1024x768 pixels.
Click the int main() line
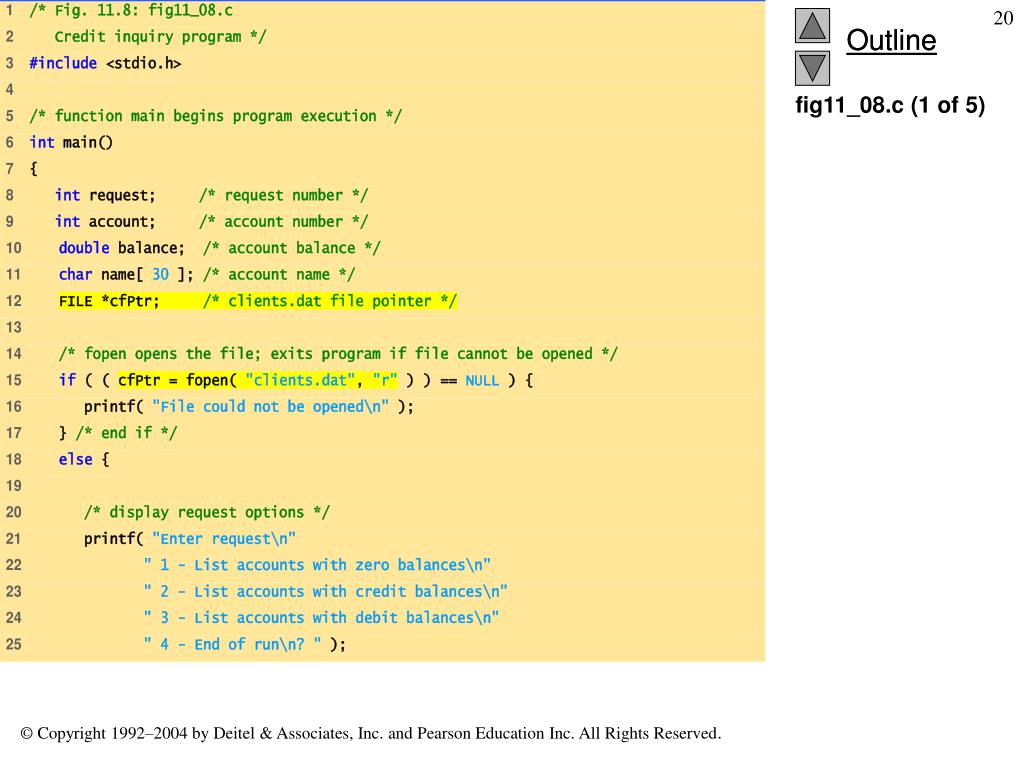point(71,142)
